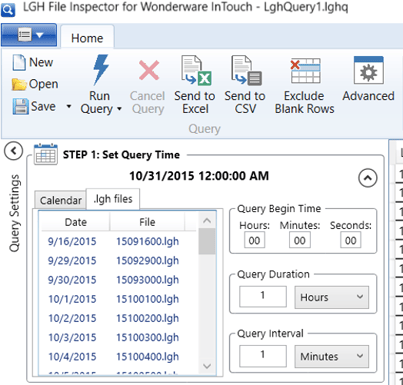
Task: Collapse the Query Settings side panel arrow
Action: click(x=14, y=151)
